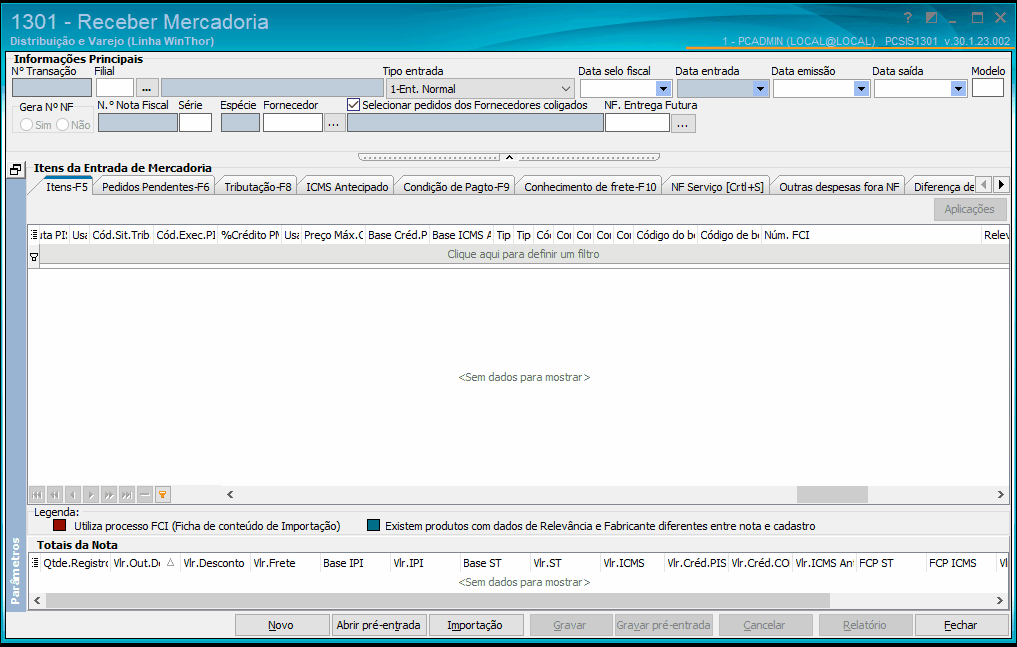Click totals grid scroll right arrow
The image size is (1017, 647).
pos(1000,600)
